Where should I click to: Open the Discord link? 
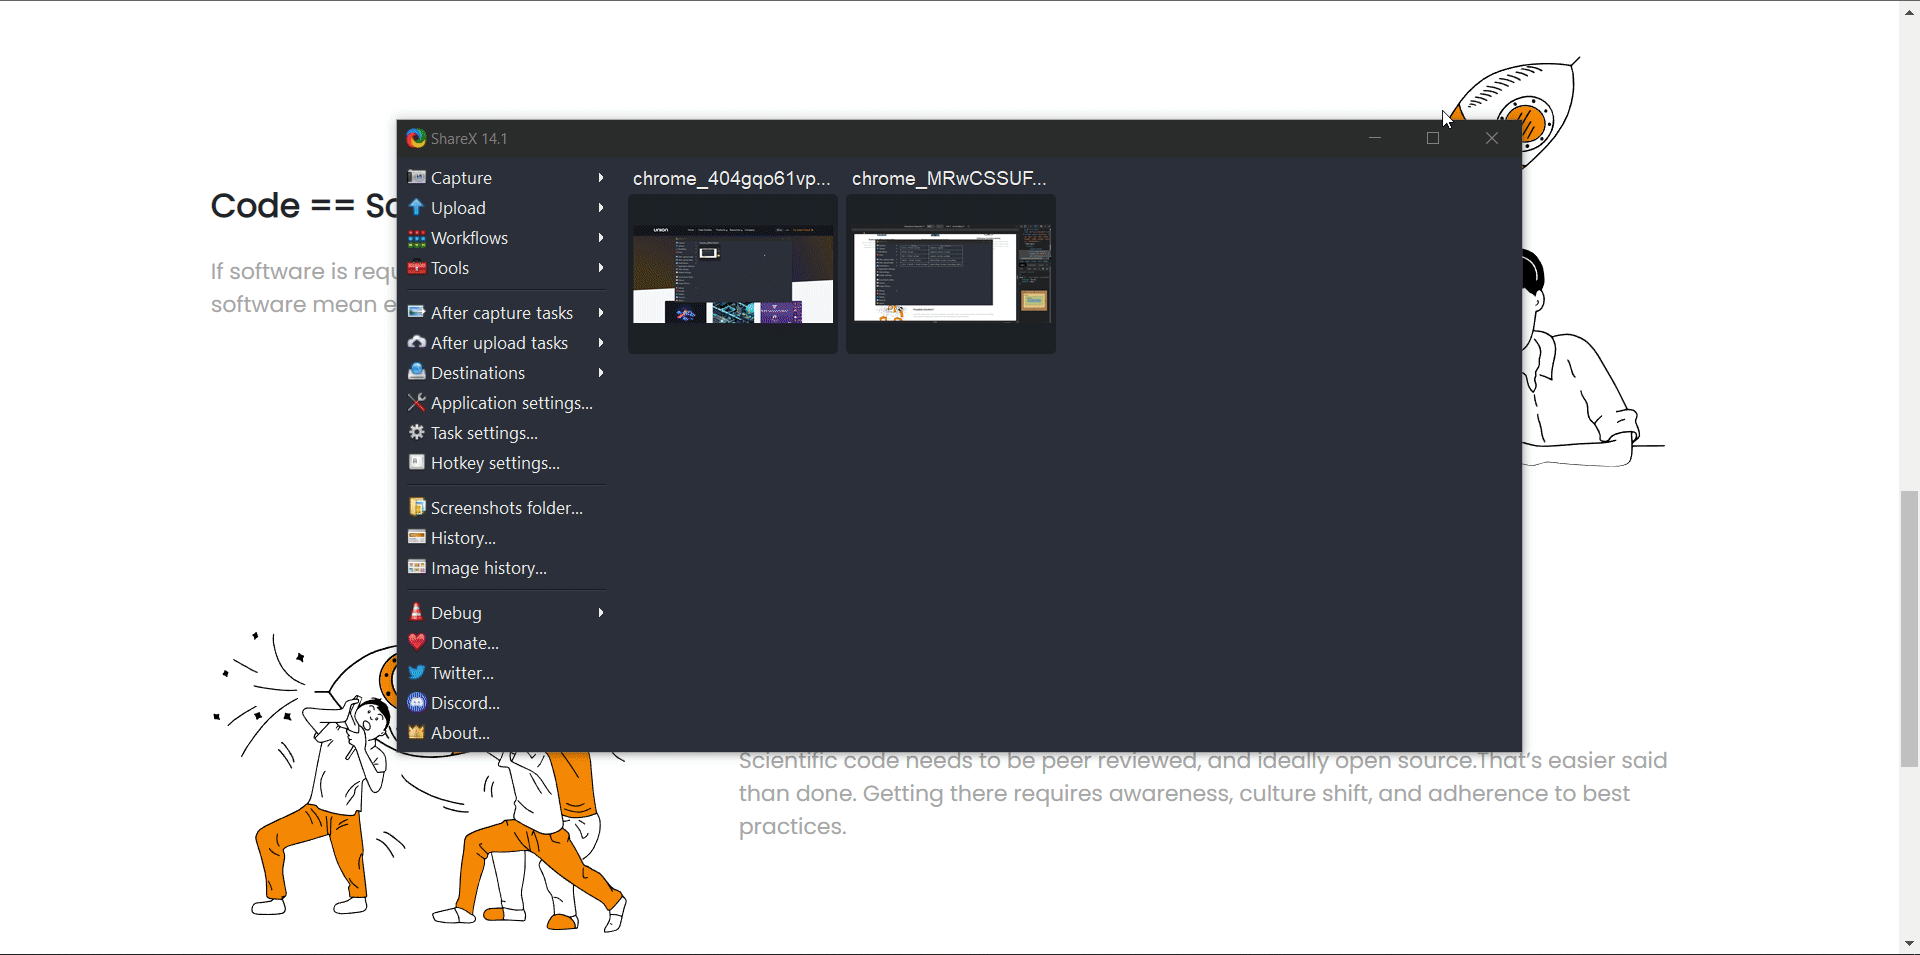click(x=506, y=703)
